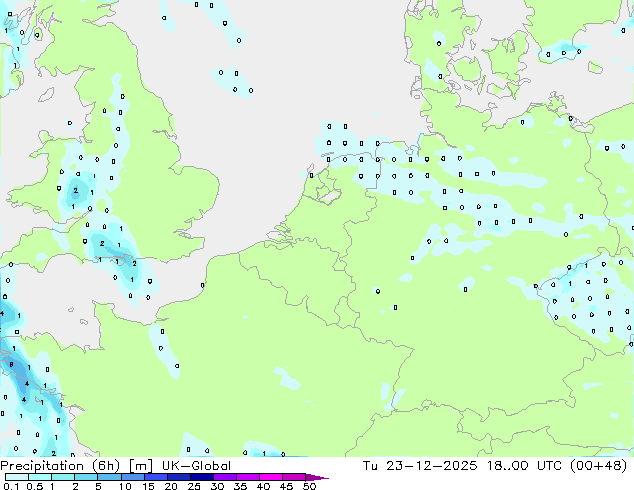The width and height of the screenshot is (634, 490).
Task: Click the '(00+48)' forecast offset text
Action: [x=599, y=466]
